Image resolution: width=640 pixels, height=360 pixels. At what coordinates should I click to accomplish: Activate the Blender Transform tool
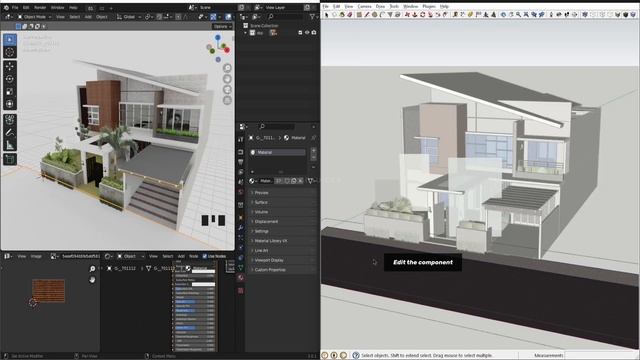point(10,104)
